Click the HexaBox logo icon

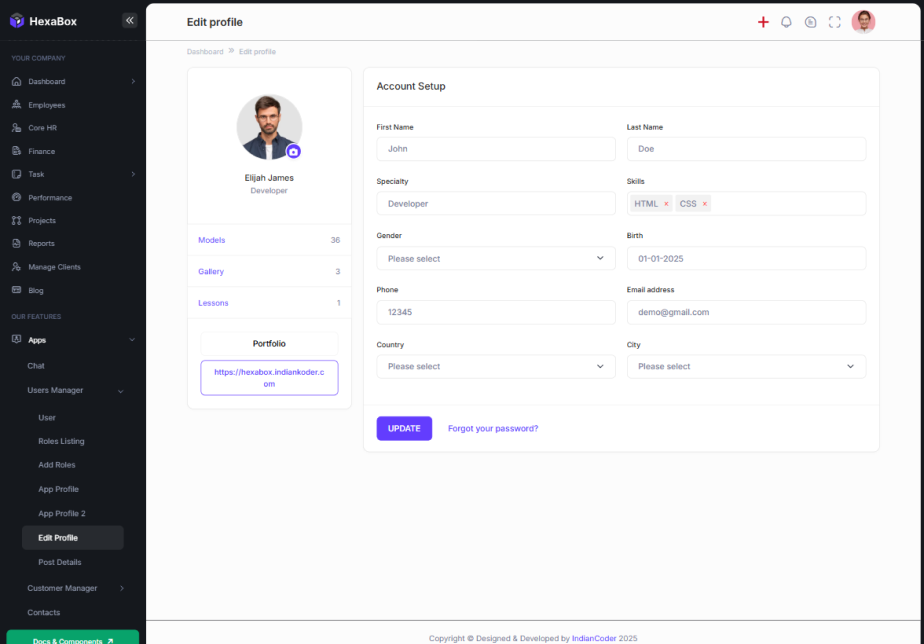(16, 21)
